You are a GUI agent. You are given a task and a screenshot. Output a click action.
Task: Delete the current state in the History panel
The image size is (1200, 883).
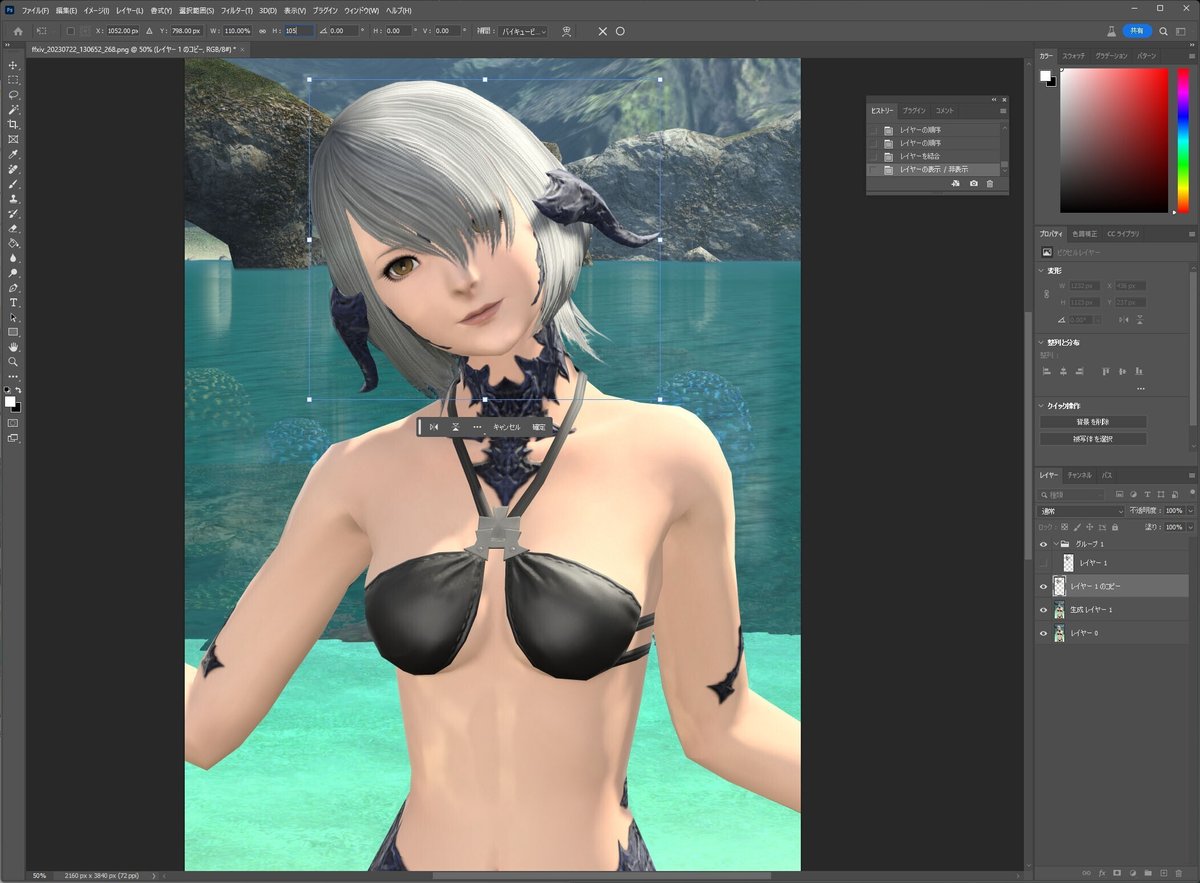(990, 184)
